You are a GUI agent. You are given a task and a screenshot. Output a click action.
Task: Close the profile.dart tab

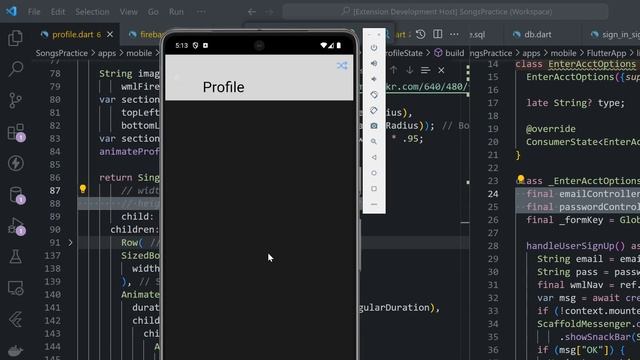point(110,35)
